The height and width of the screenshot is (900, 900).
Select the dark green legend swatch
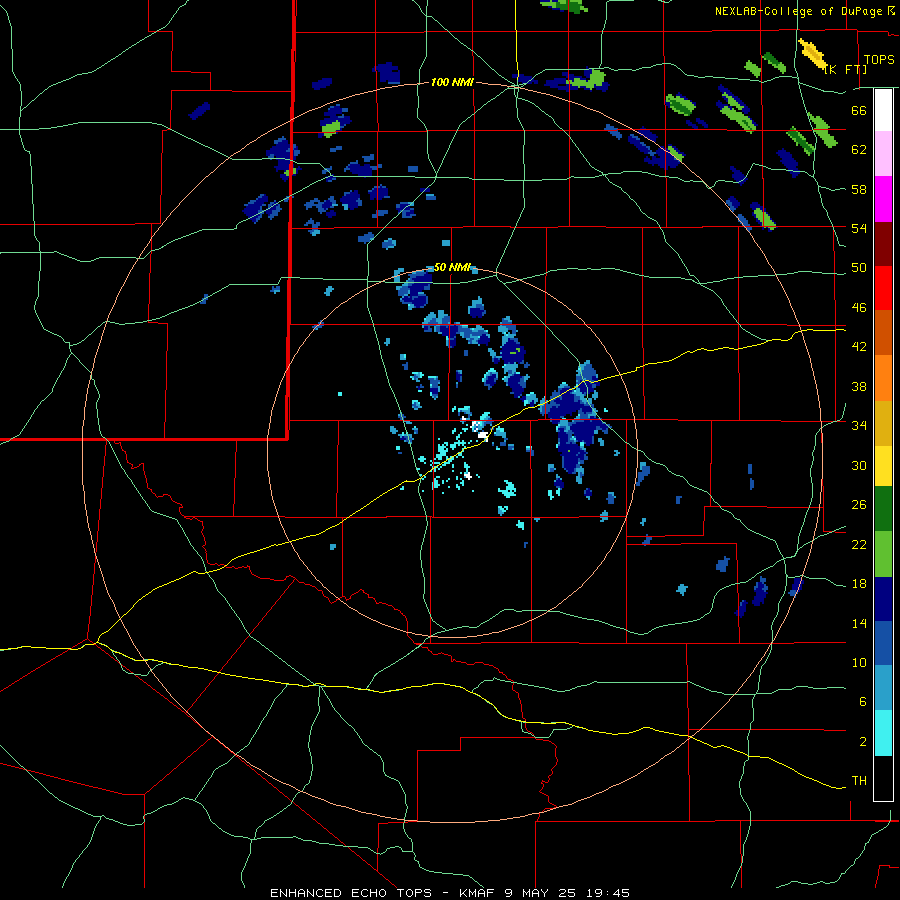pos(883,509)
